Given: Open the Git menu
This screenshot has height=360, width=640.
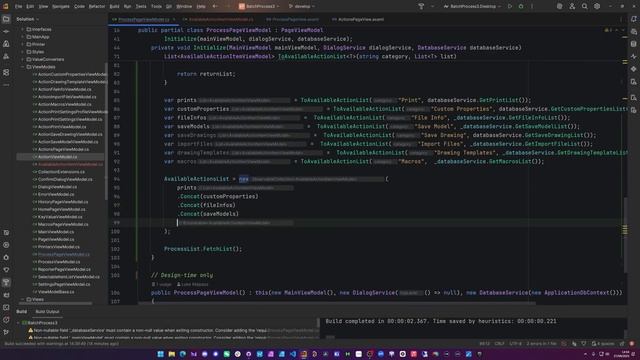Looking at the screenshot, I should click(169, 7).
